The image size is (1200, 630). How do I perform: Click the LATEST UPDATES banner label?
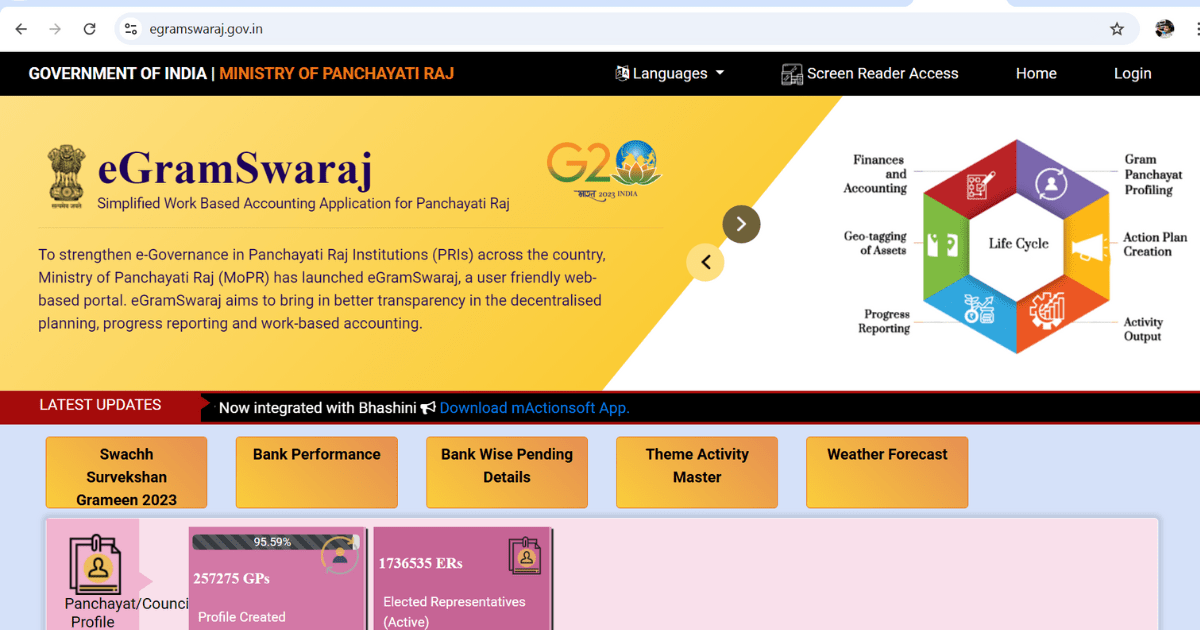coord(100,405)
